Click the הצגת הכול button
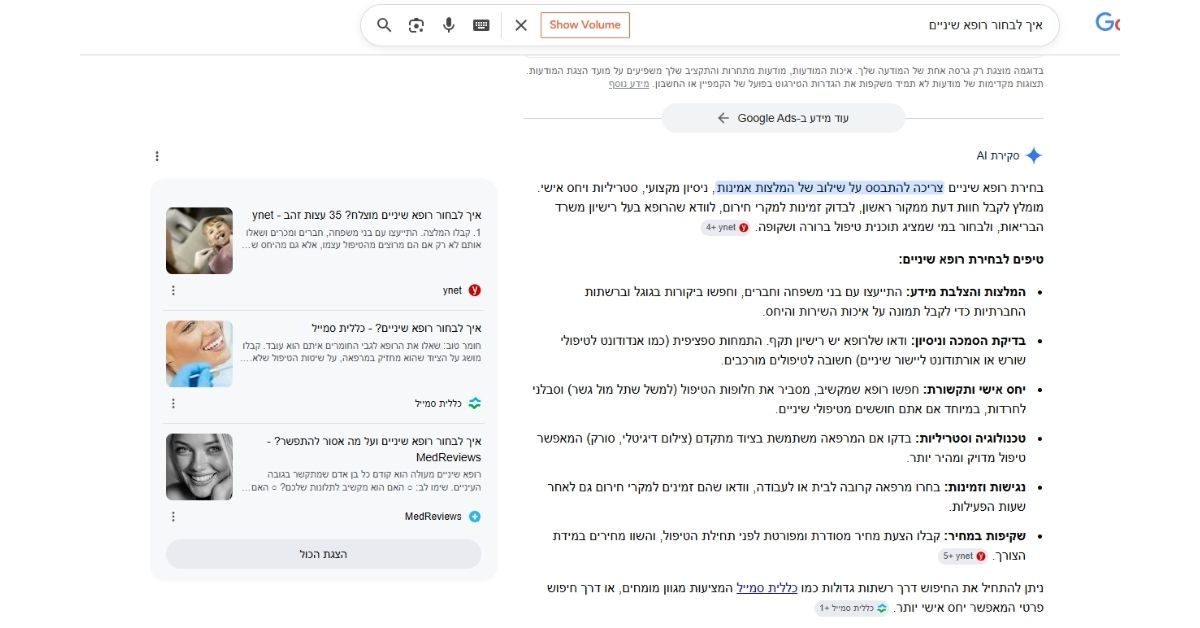Viewport: 1200px width, 628px height. pos(323,554)
